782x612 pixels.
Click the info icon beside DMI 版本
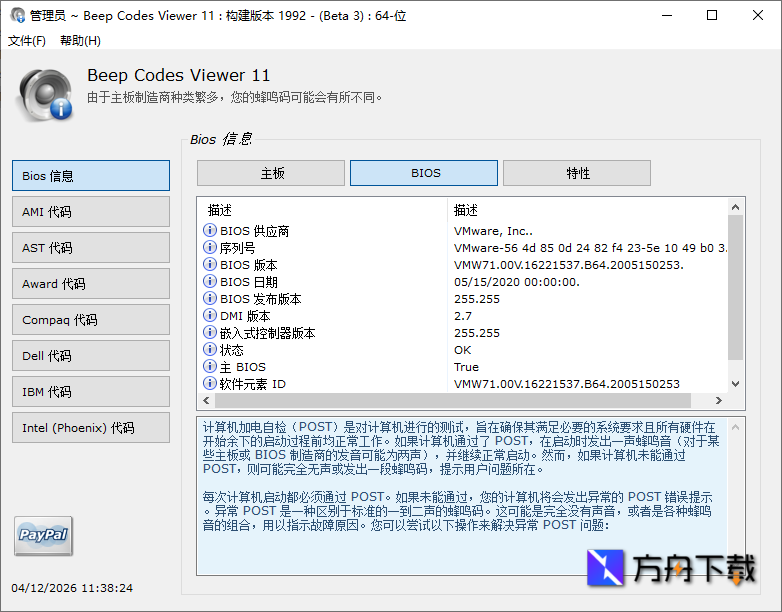pos(209,315)
